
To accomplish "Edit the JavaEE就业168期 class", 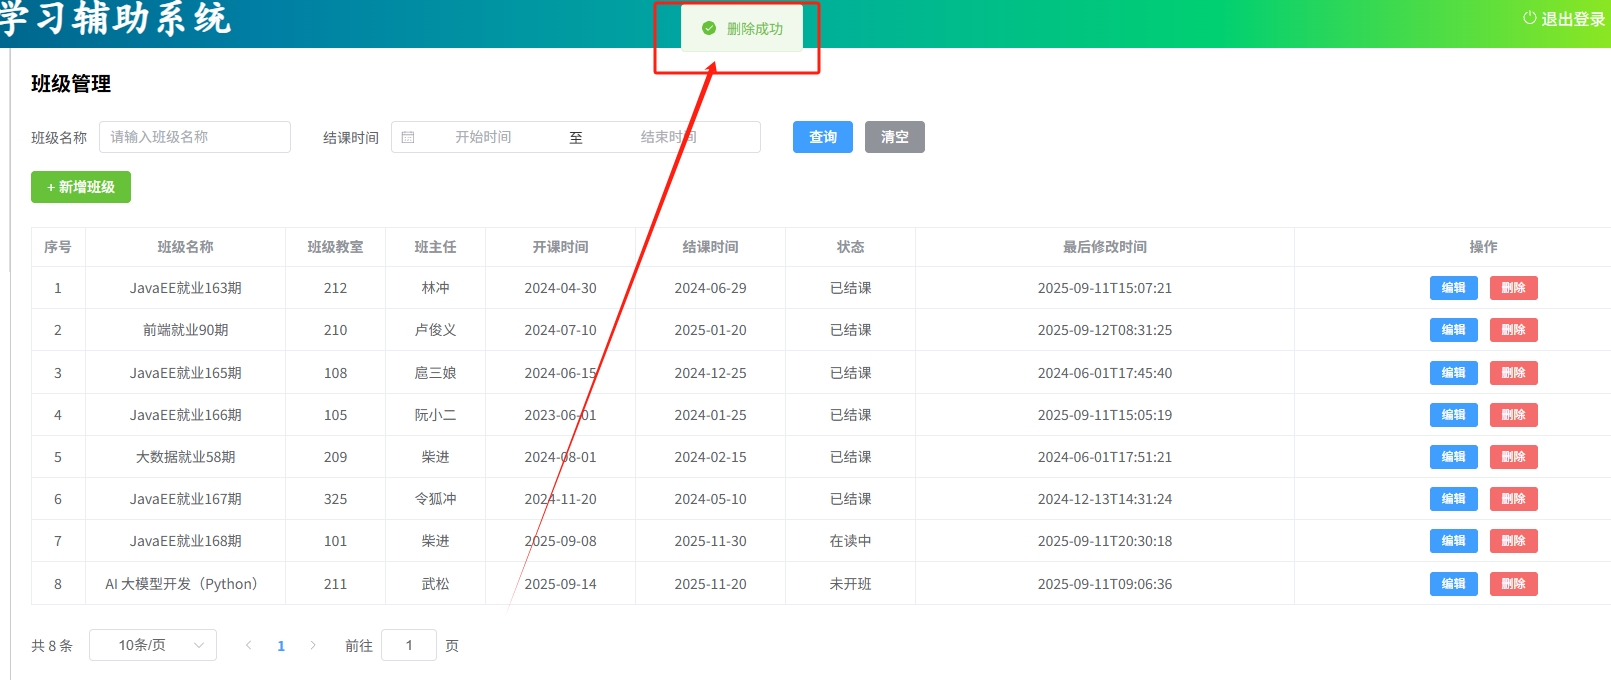I will [x=1454, y=541].
